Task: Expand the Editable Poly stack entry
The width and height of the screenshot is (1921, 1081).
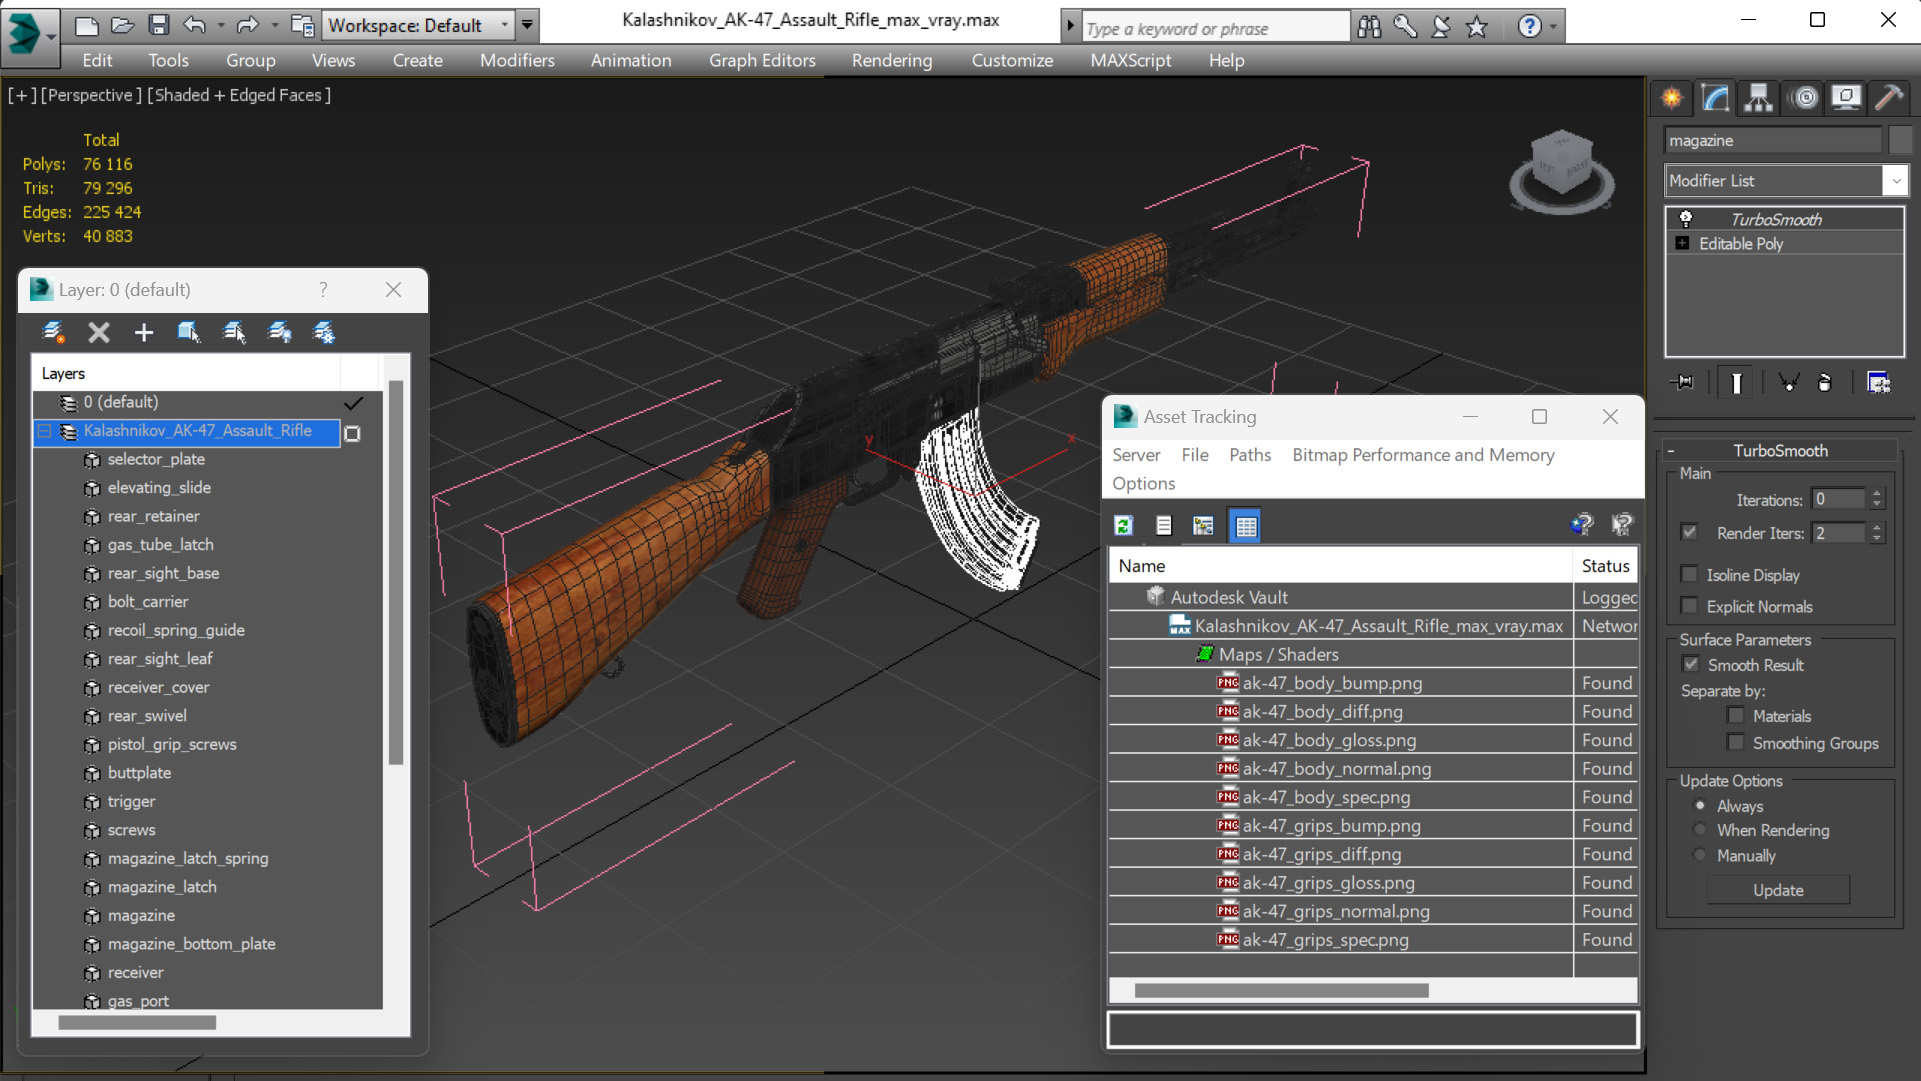Action: click(1682, 244)
